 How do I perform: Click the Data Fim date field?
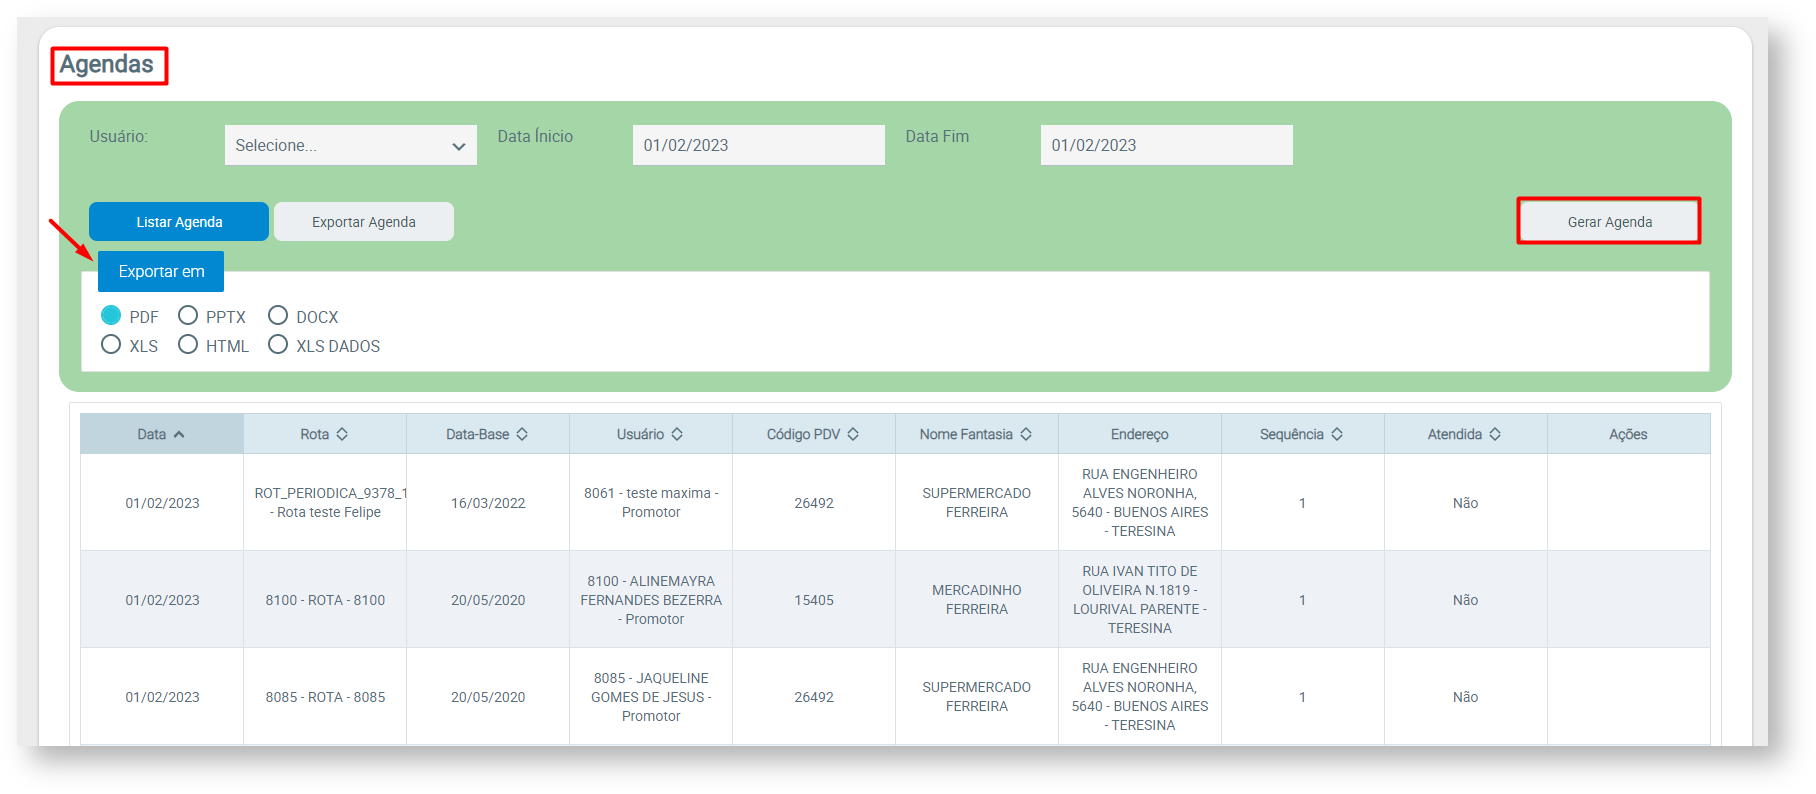point(1166,145)
